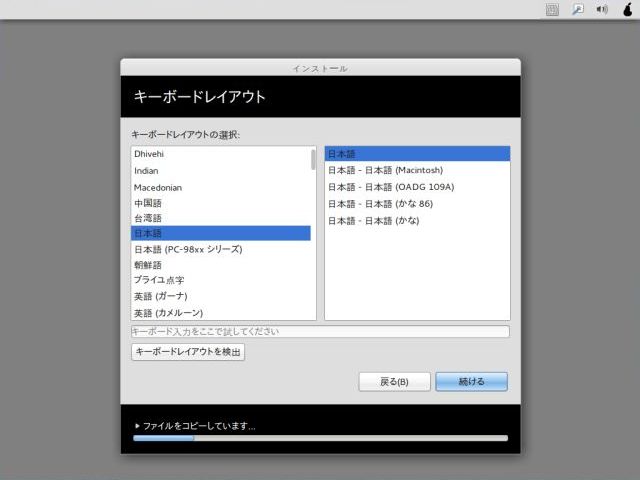Select Indian keyboard layout

coord(147,170)
